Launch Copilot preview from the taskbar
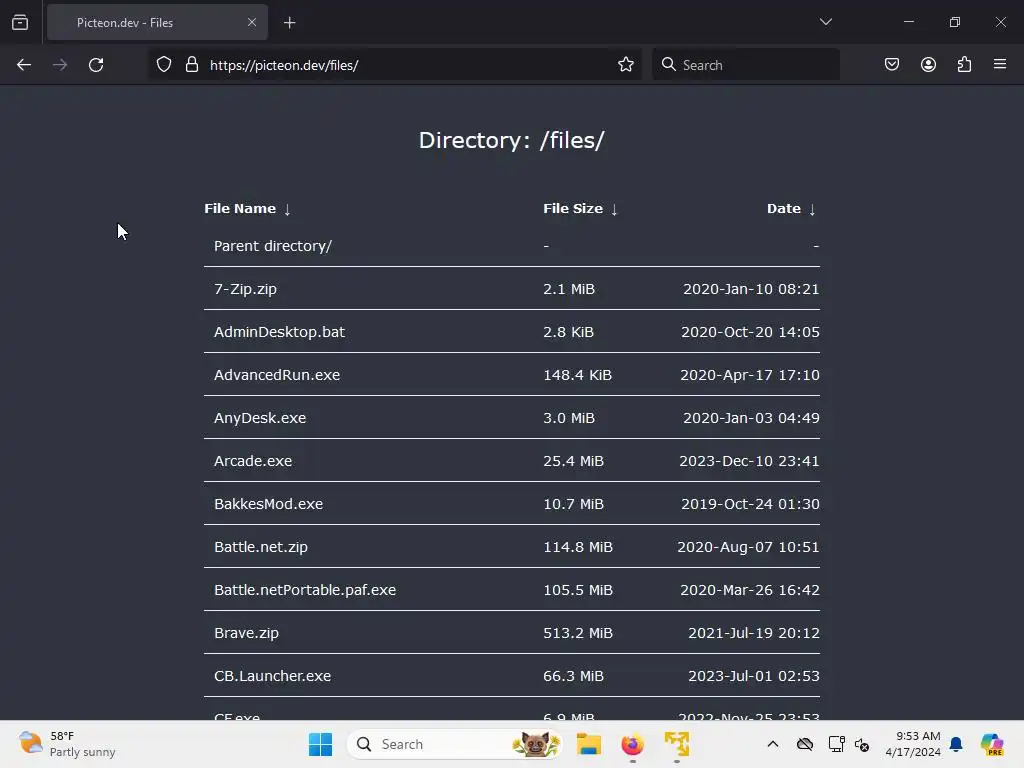Screen dimensions: 1024x768 click(x=992, y=744)
